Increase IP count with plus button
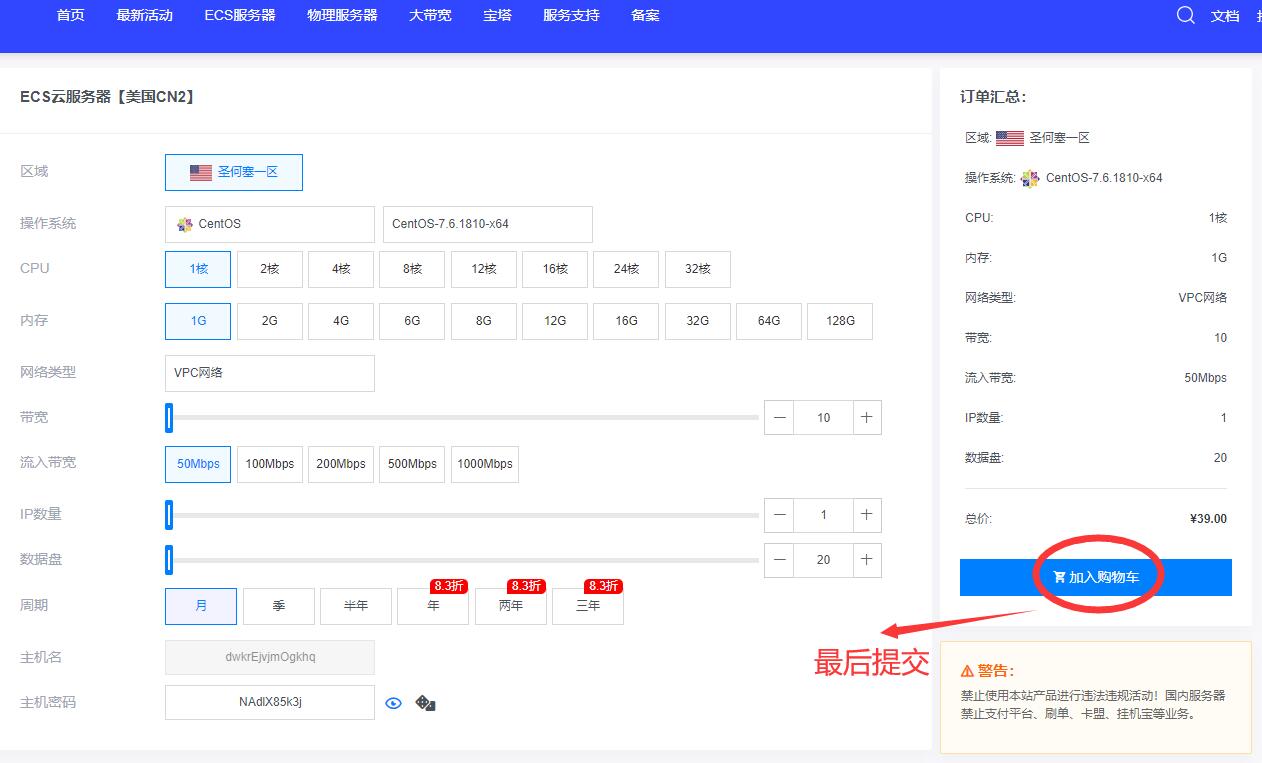The height and width of the screenshot is (763, 1262). tap(867, 515)
